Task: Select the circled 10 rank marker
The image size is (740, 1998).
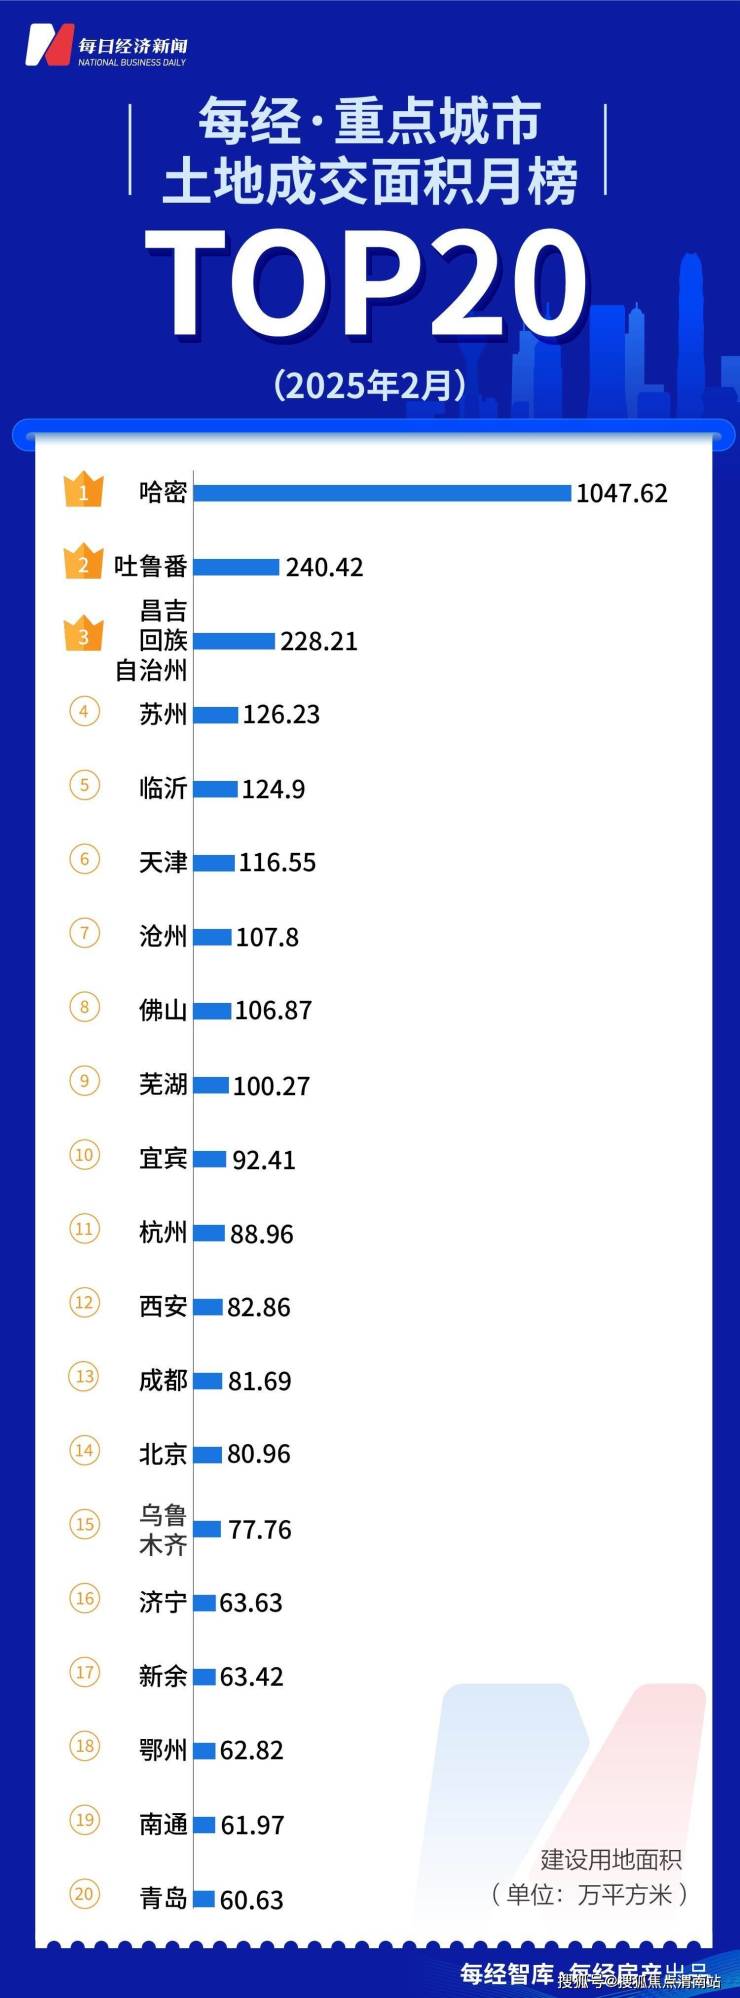Action: 84,1155
